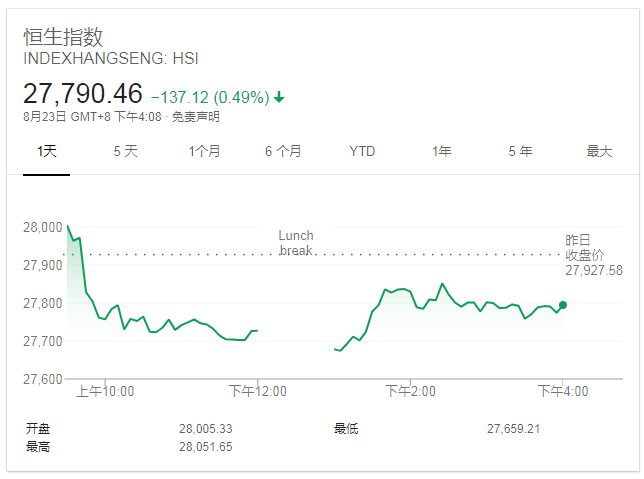Select the 1天 time range tab
This screenshot has width=644, height=479.
tap(47, 151)
